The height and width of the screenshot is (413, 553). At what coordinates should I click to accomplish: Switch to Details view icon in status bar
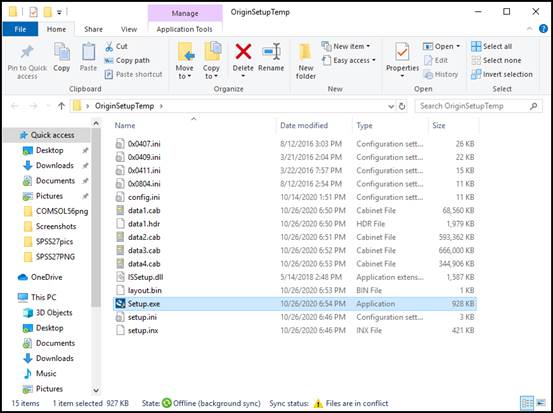point(527,403)
